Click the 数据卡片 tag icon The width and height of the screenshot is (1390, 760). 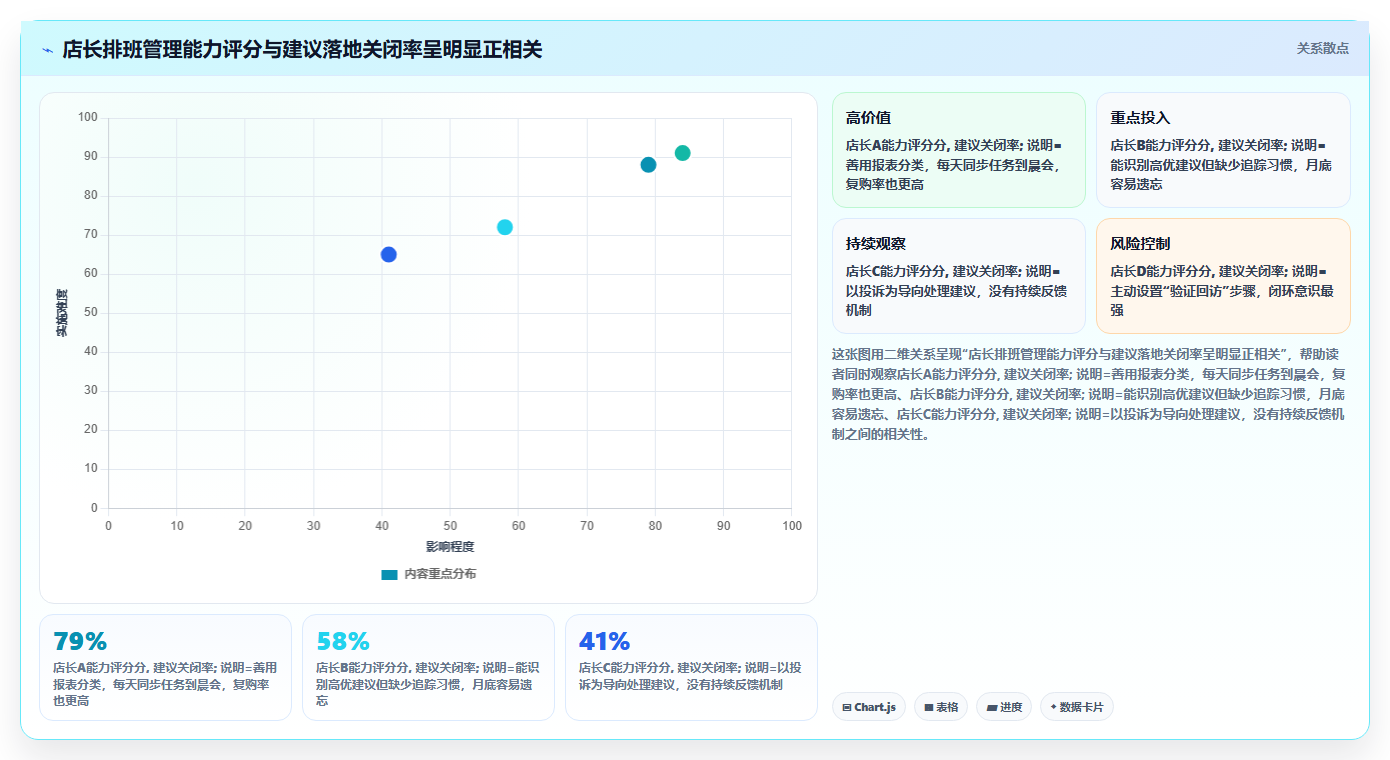1054,707
